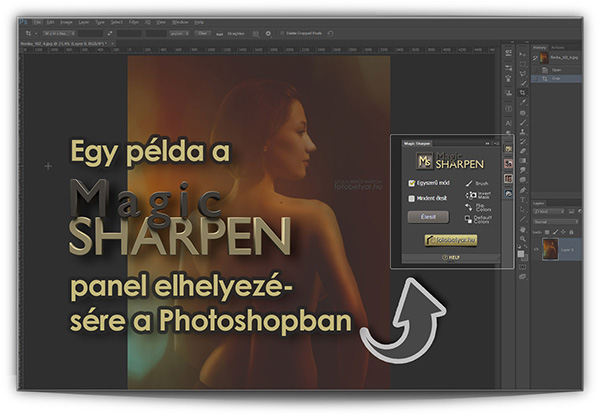
Task: Click HELP in Magic Sharpen panel
Action: 451,258
